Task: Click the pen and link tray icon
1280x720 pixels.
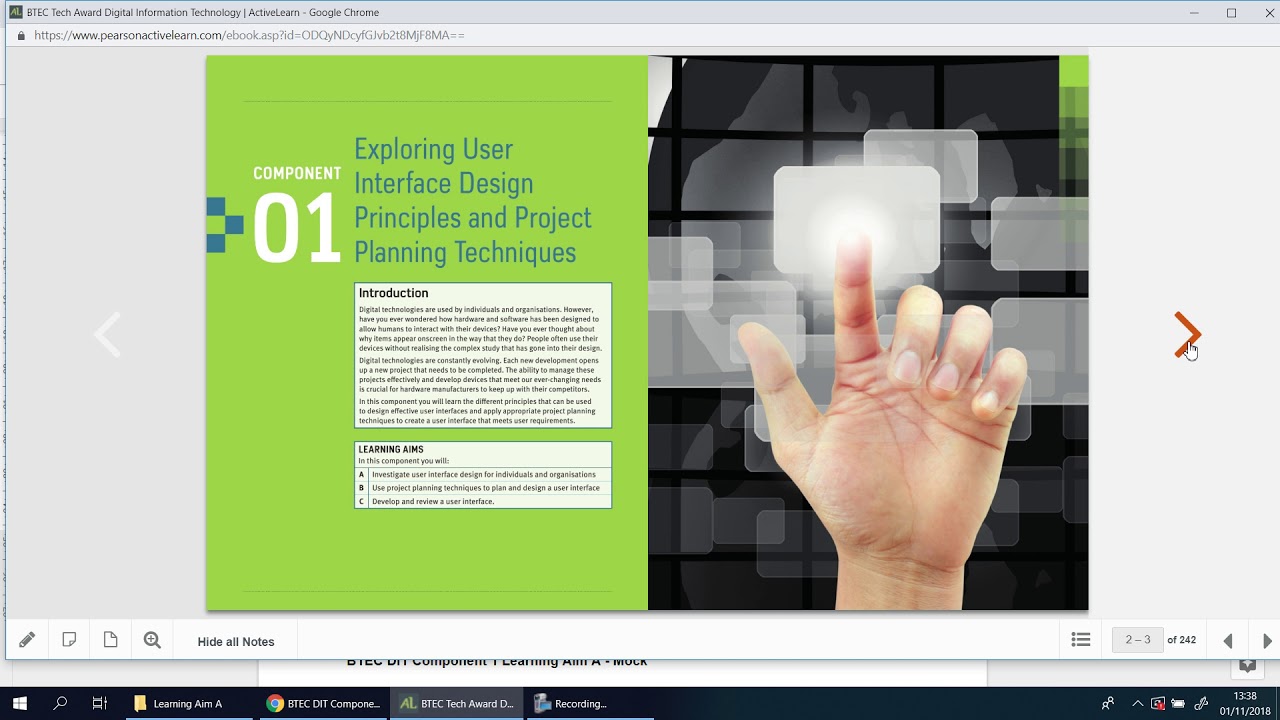Action: pyautogui.click(x=1201, y=703)
